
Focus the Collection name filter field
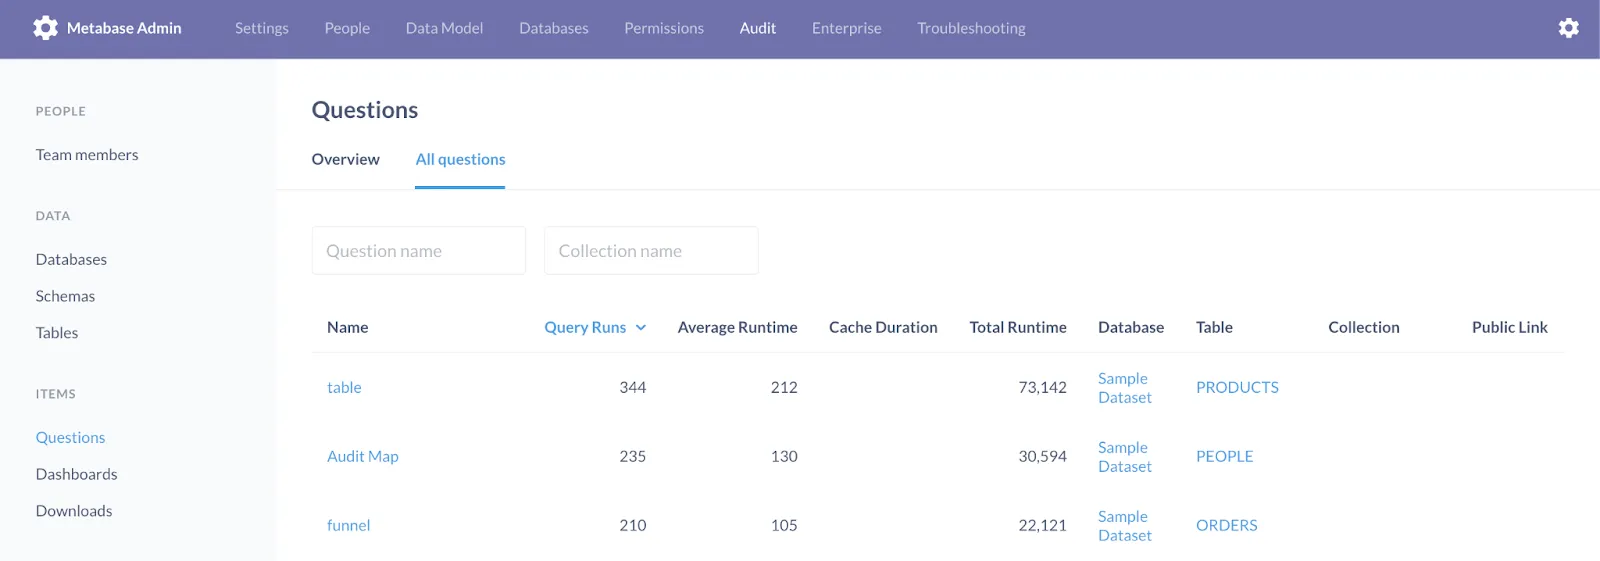651,251
